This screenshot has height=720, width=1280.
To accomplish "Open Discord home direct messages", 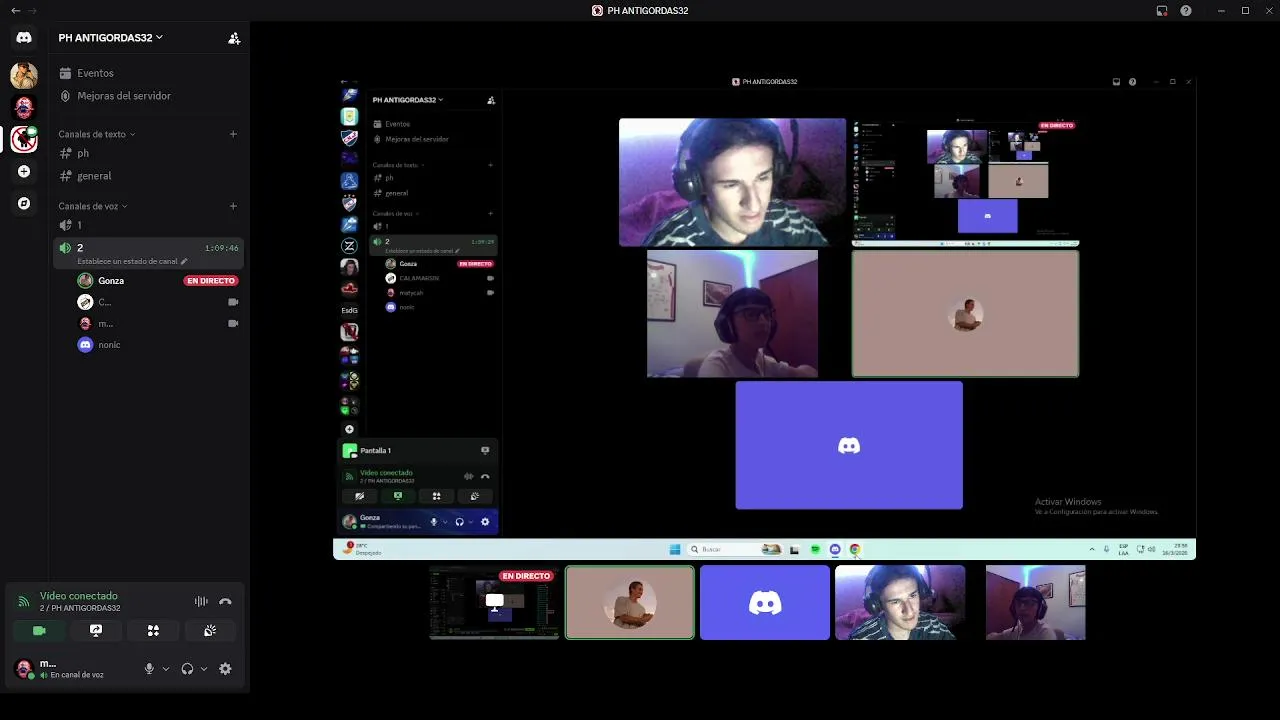I will (24, 38).
